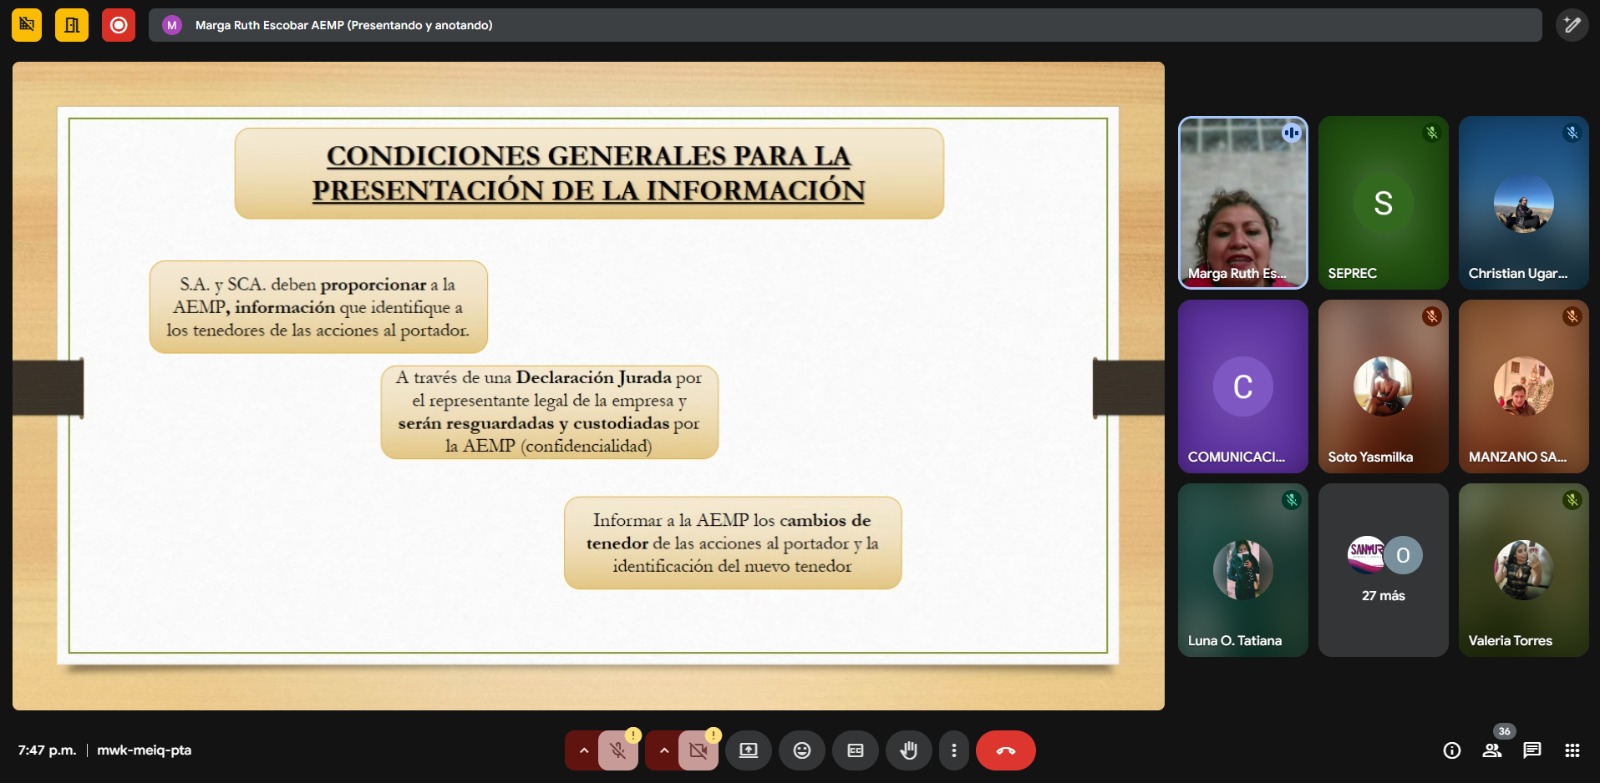The image size is (1600, 783).
Task: Expand the camera video settings chevron
Action: [x=664, y=750]
